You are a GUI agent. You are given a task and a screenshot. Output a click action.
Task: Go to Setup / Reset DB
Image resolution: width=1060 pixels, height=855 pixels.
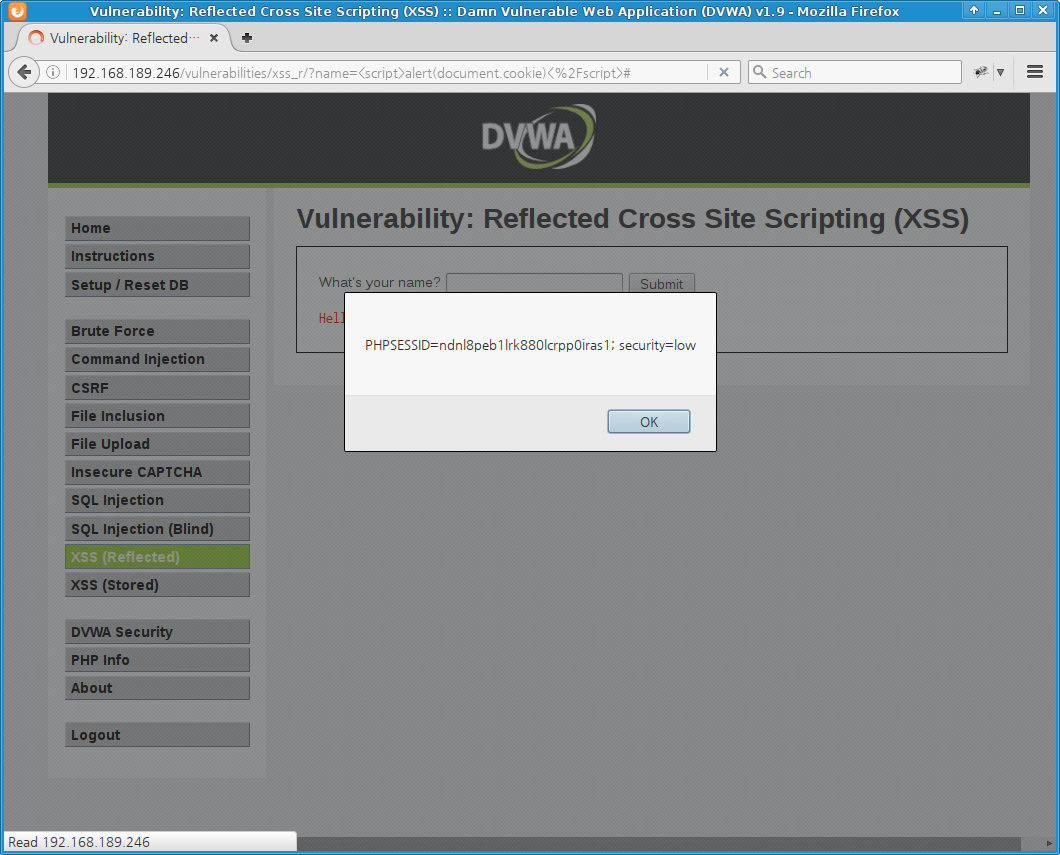pos(158,285)
